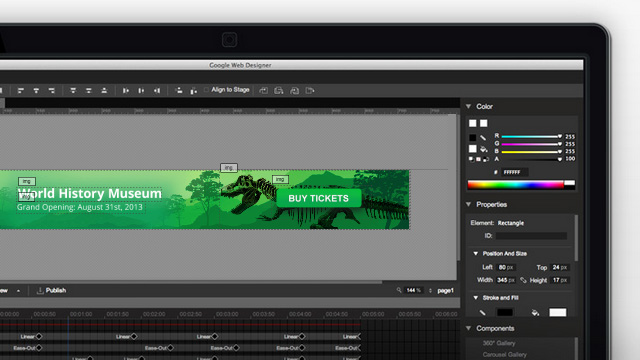640x360 pixels.
Task: Click the Height field showing 17
Action: (x=560, y=280)
